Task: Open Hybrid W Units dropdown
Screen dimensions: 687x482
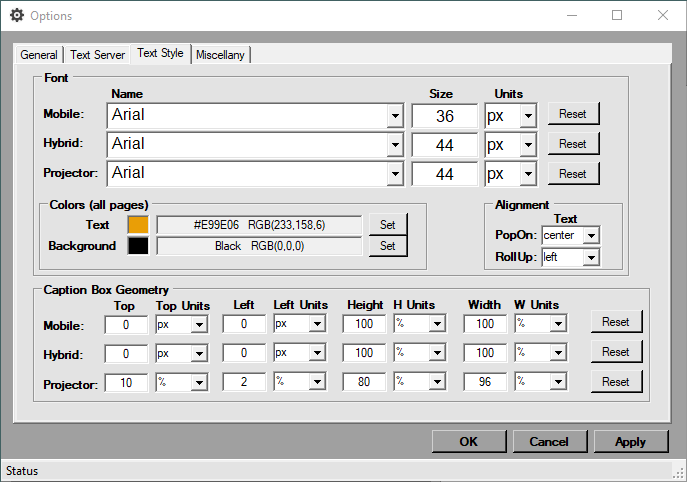Action: (x=558, y=353)
